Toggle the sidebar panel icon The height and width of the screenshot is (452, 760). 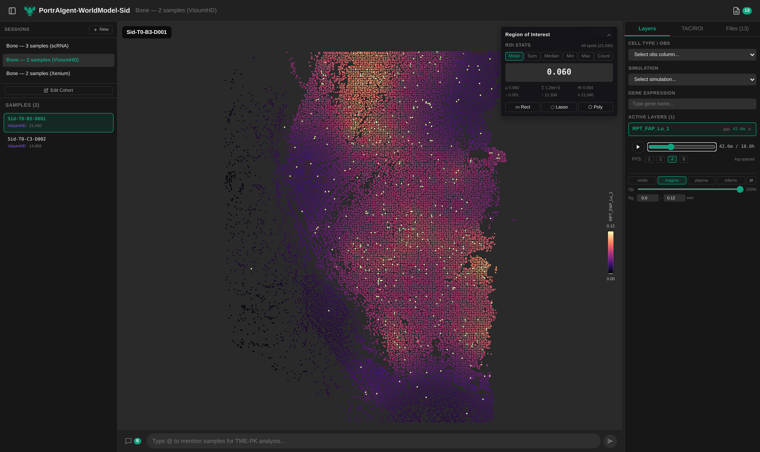click(12, 10)
